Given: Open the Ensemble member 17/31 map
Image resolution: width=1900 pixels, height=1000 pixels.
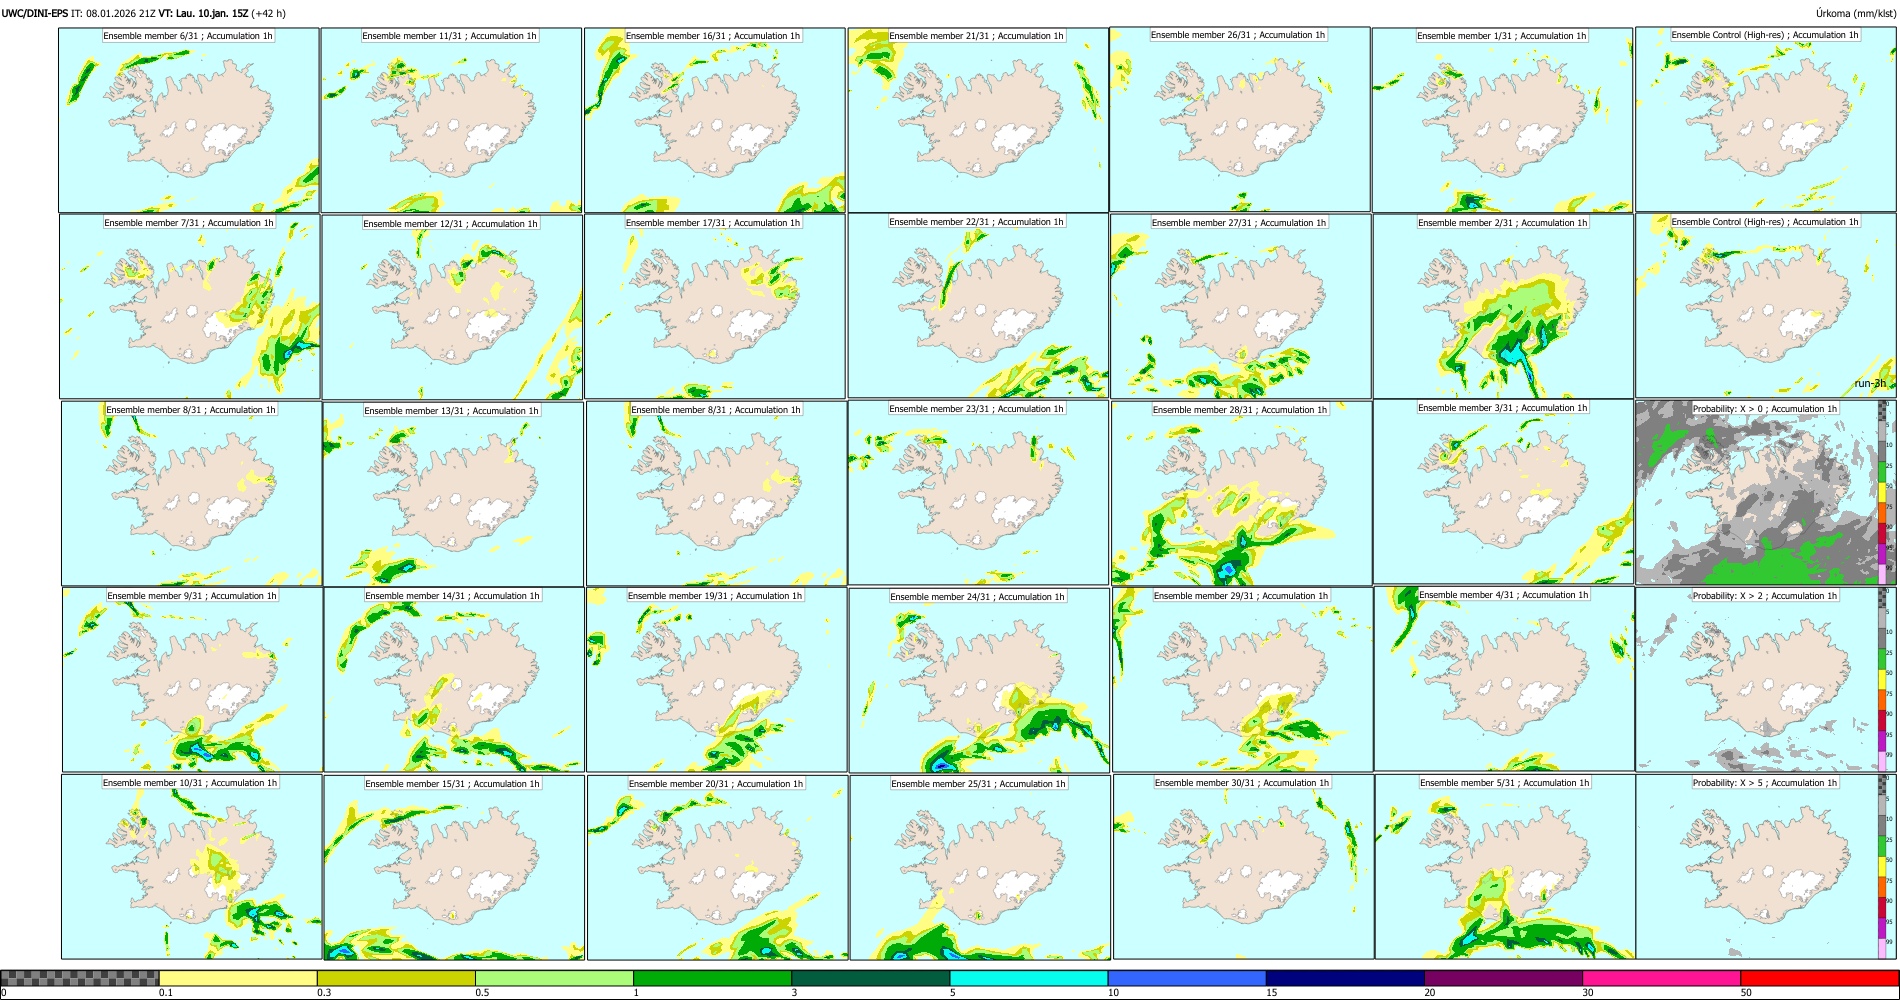Looking at the screenshot, I should pos(715,307).
